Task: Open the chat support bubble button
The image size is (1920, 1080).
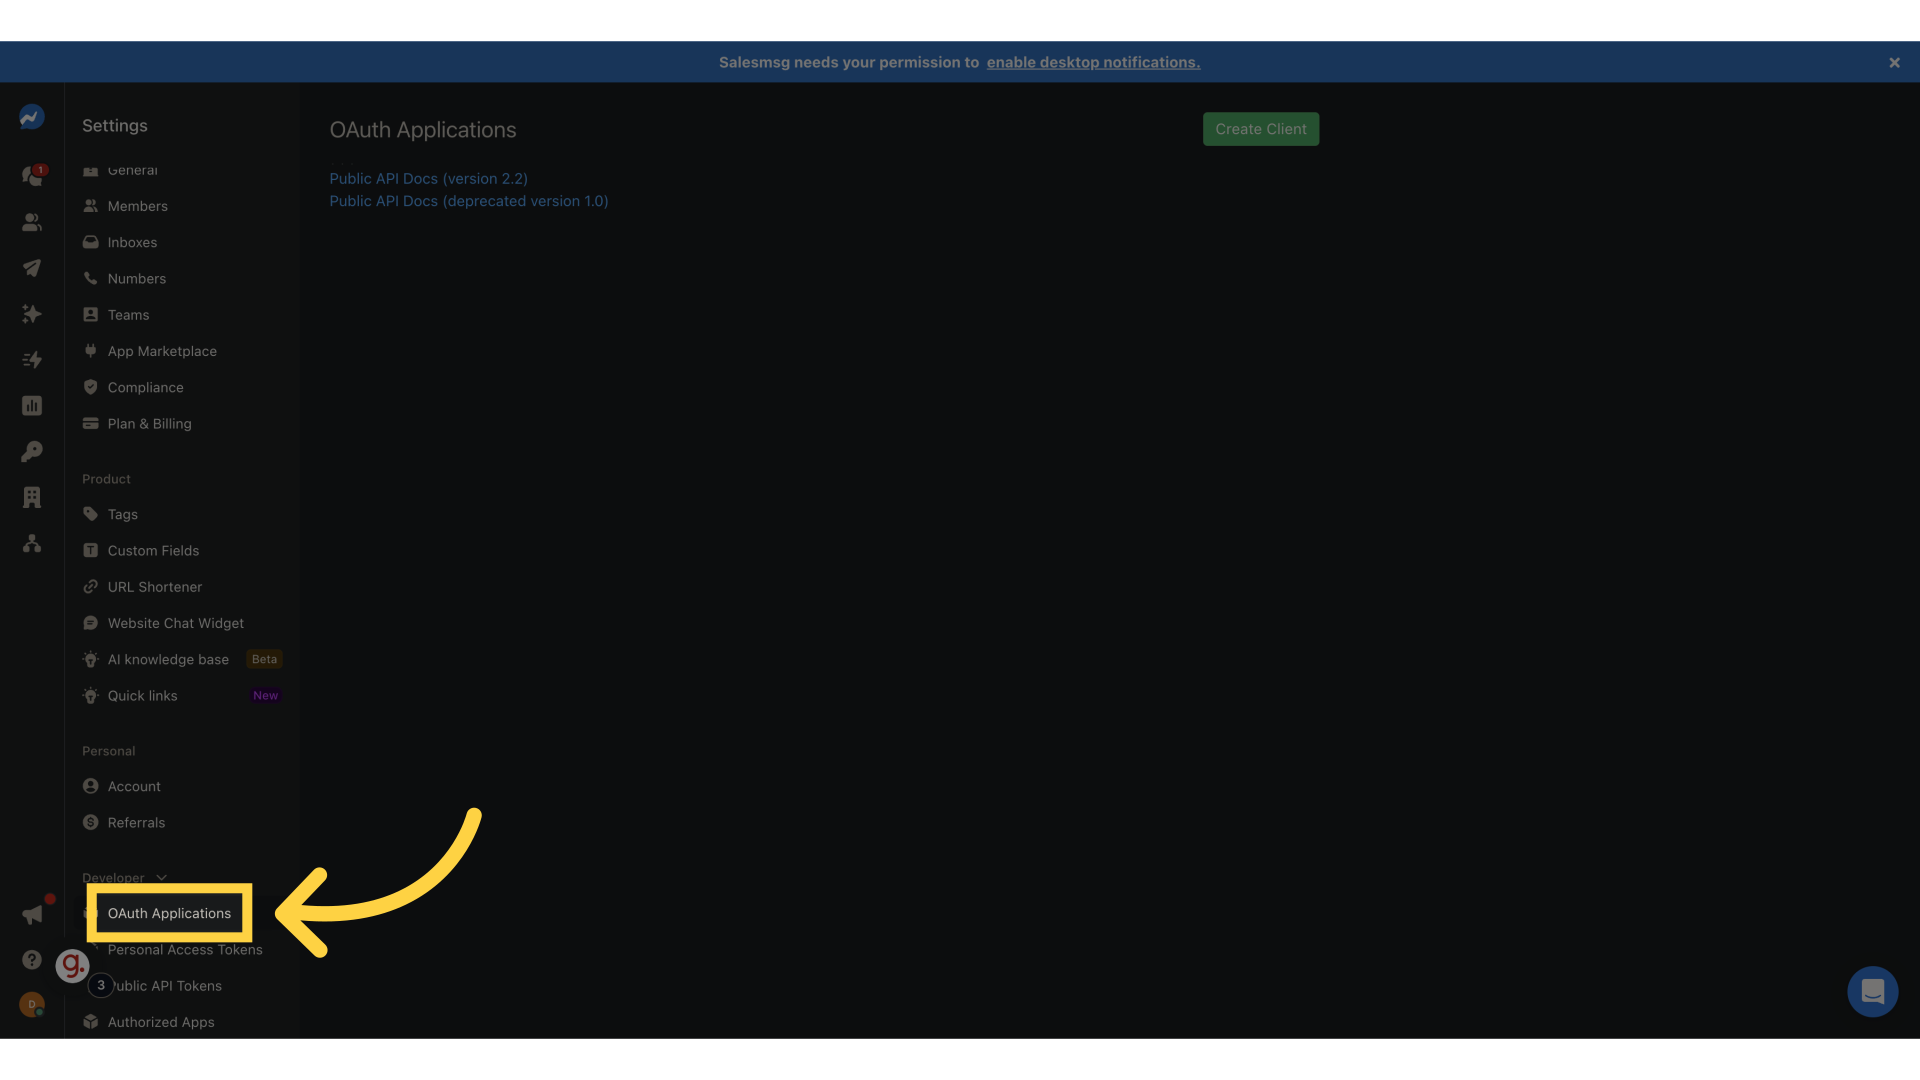Action: (1873, 991)
